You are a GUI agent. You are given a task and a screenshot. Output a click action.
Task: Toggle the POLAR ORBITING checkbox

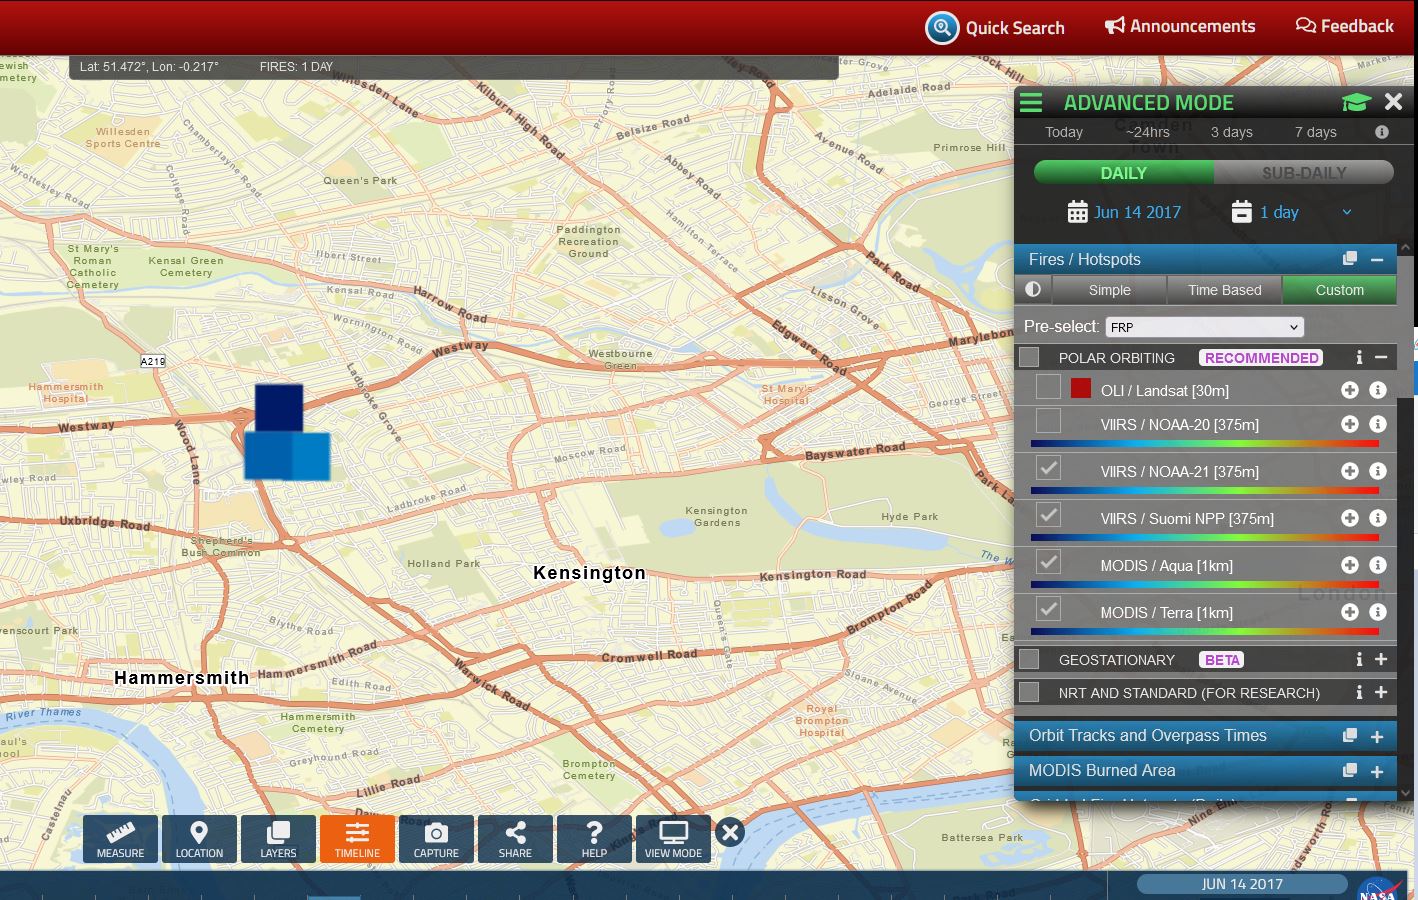(x=1029, y=357)
